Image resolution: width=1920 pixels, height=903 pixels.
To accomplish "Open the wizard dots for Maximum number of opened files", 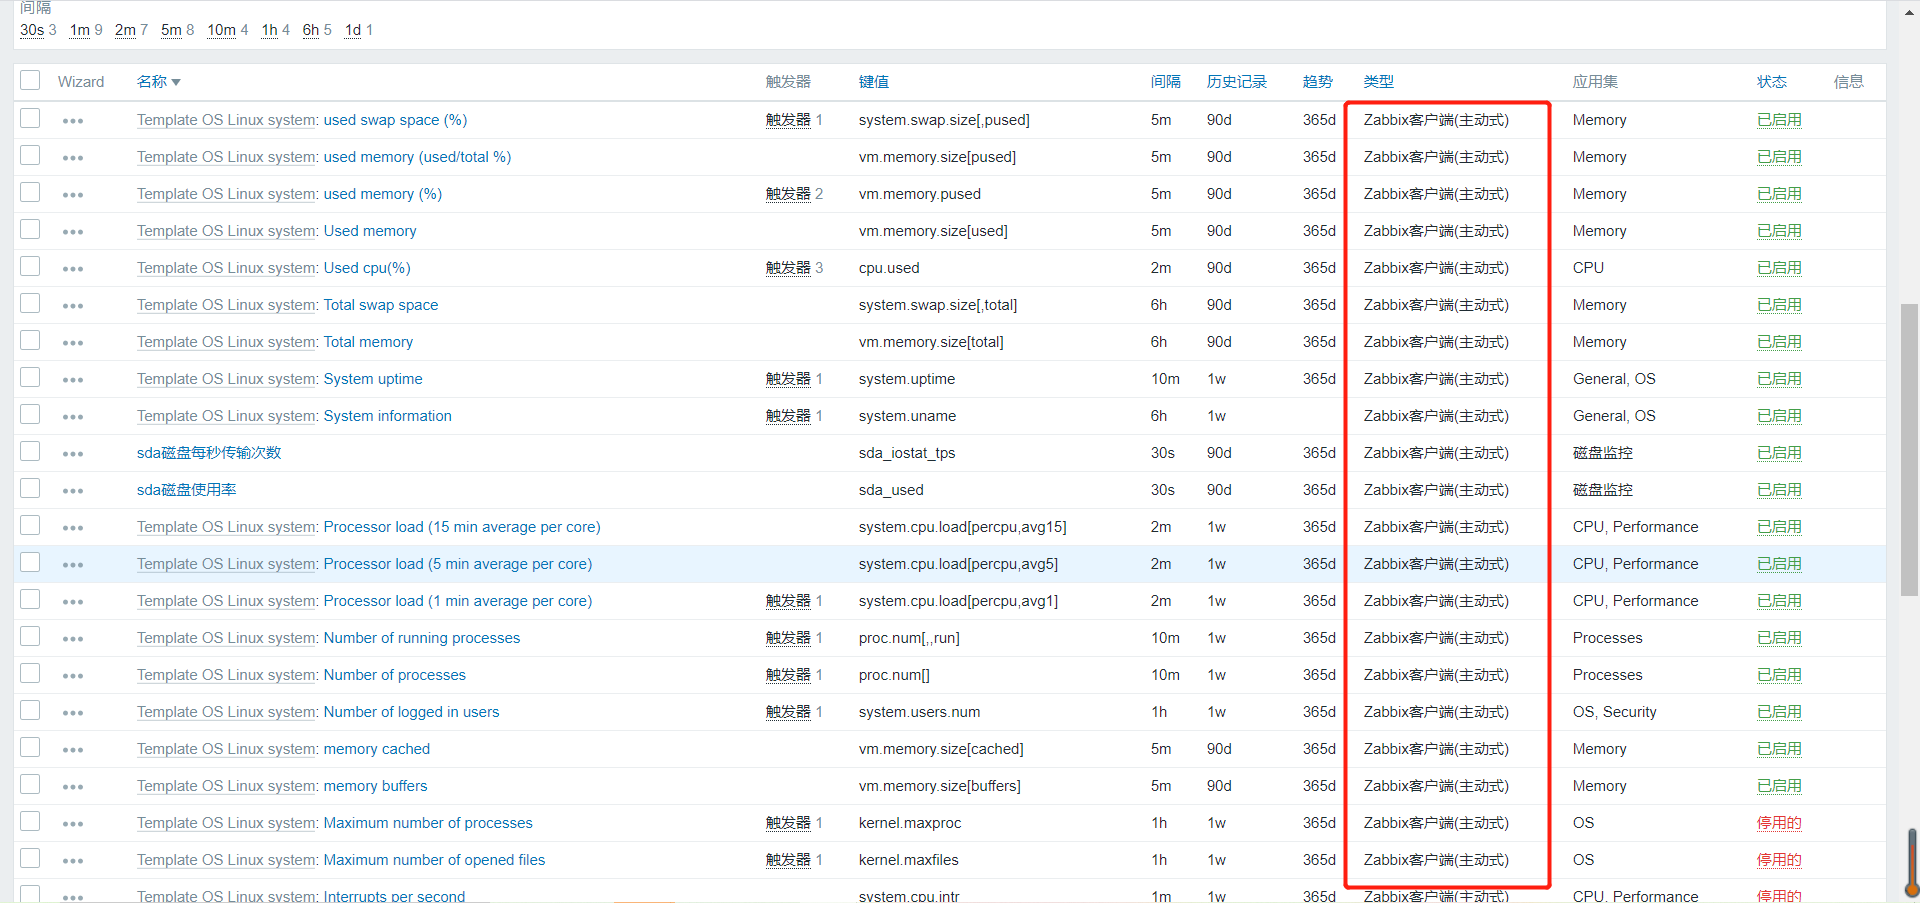I will coord(73,860).
